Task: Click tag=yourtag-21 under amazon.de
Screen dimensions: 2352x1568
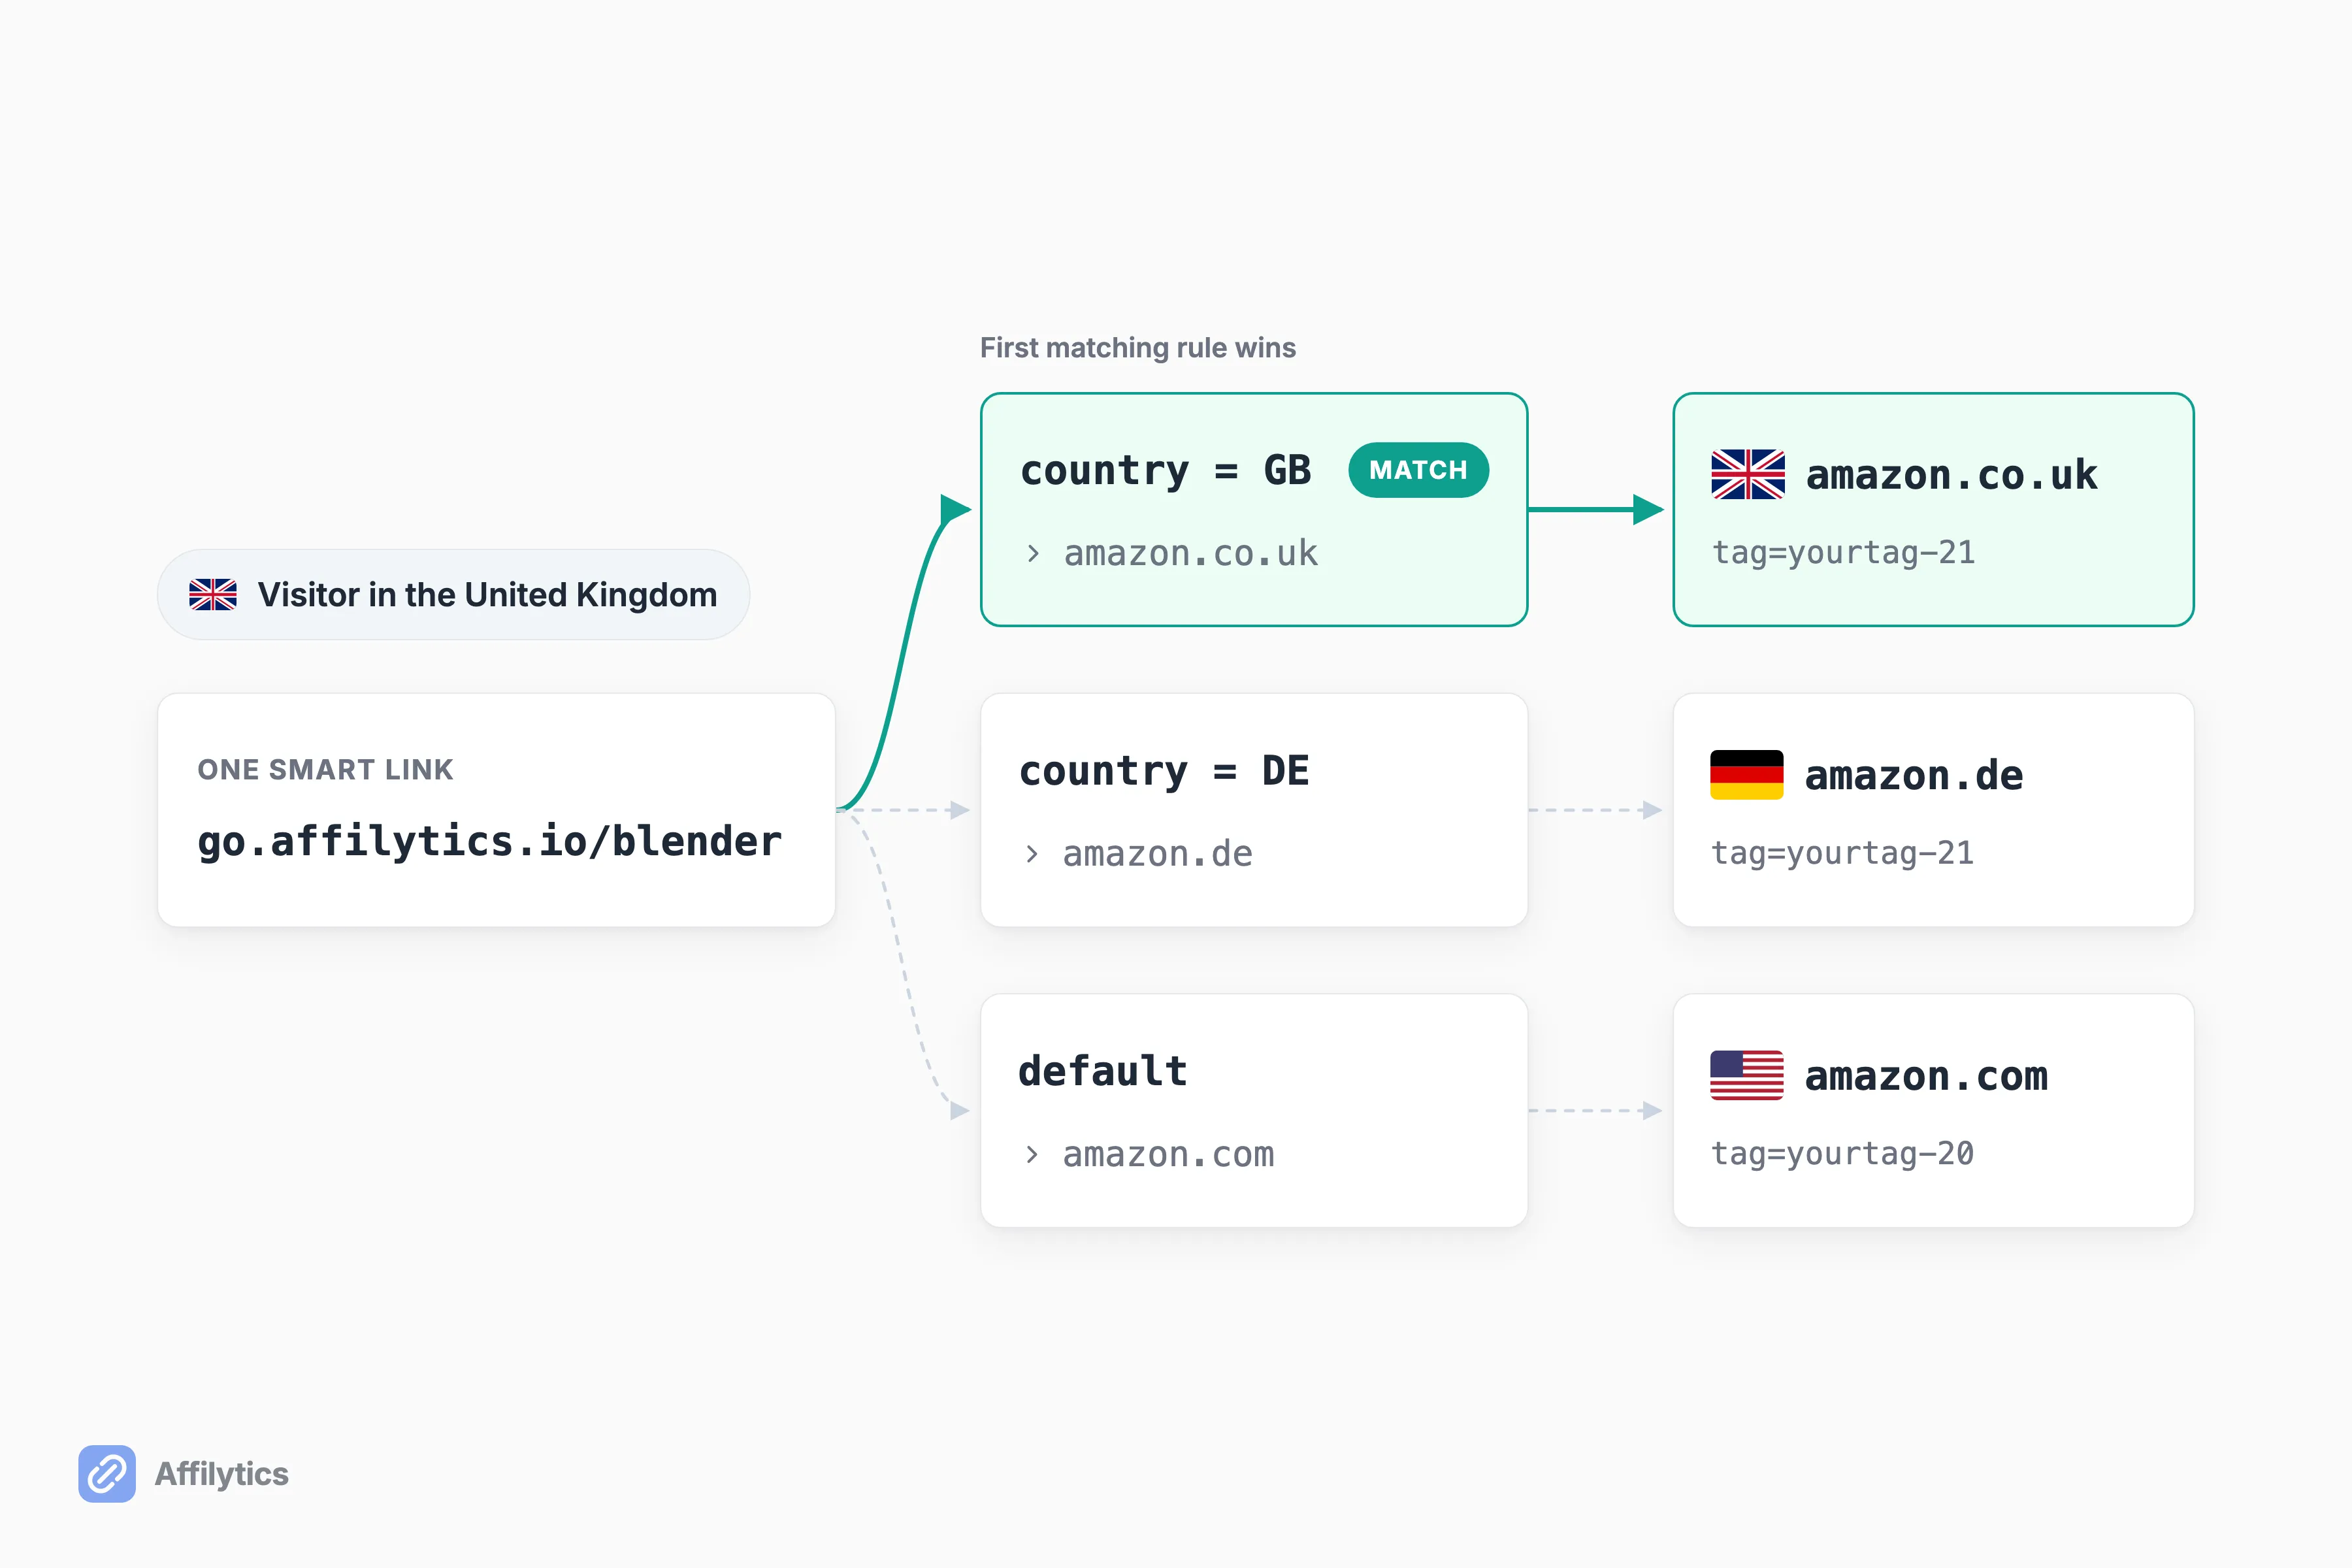Action: pyautogui.click(x=1842, y=853)
